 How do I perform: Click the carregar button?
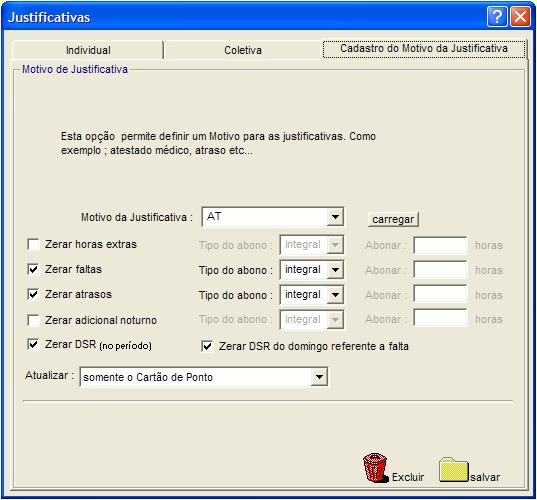[x=393, y=219]
